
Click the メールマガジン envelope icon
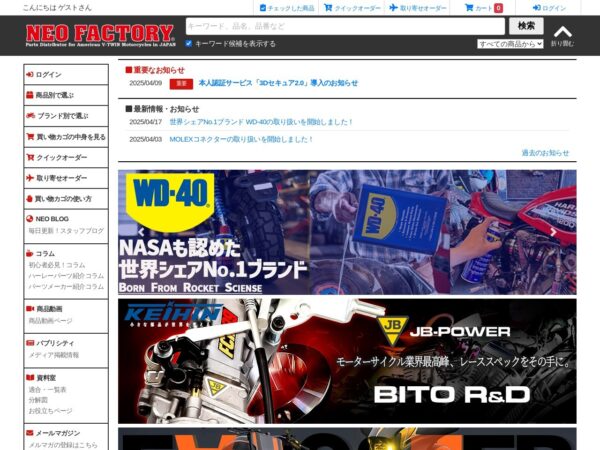(30, 433)
